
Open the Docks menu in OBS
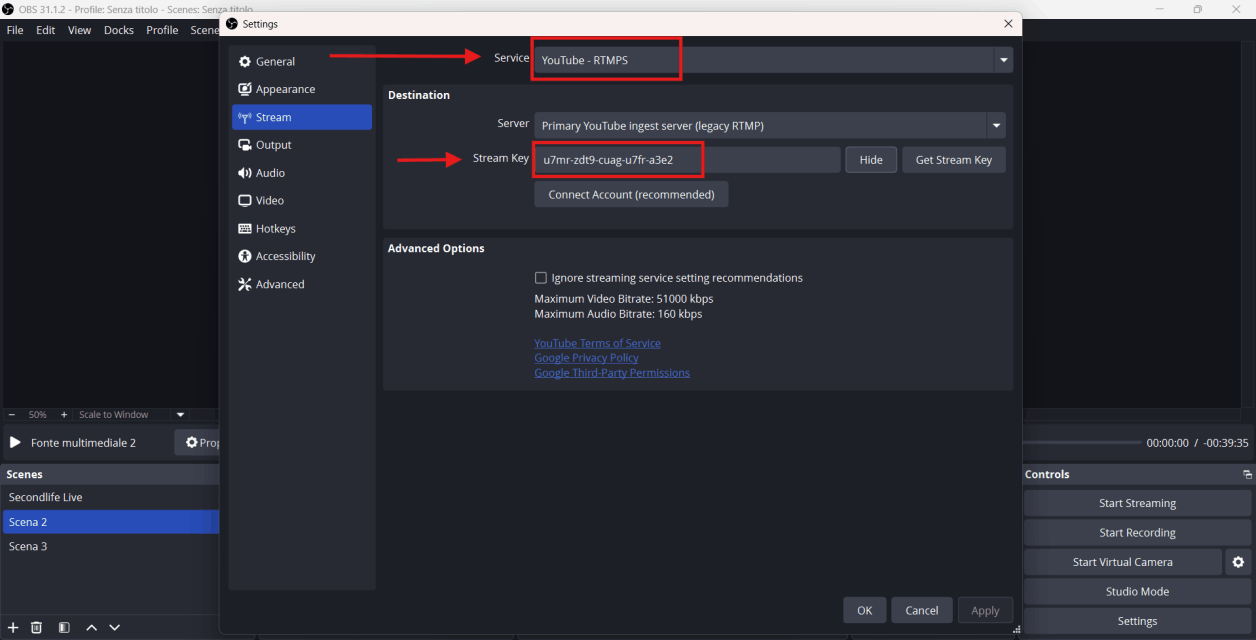[119, 30]
